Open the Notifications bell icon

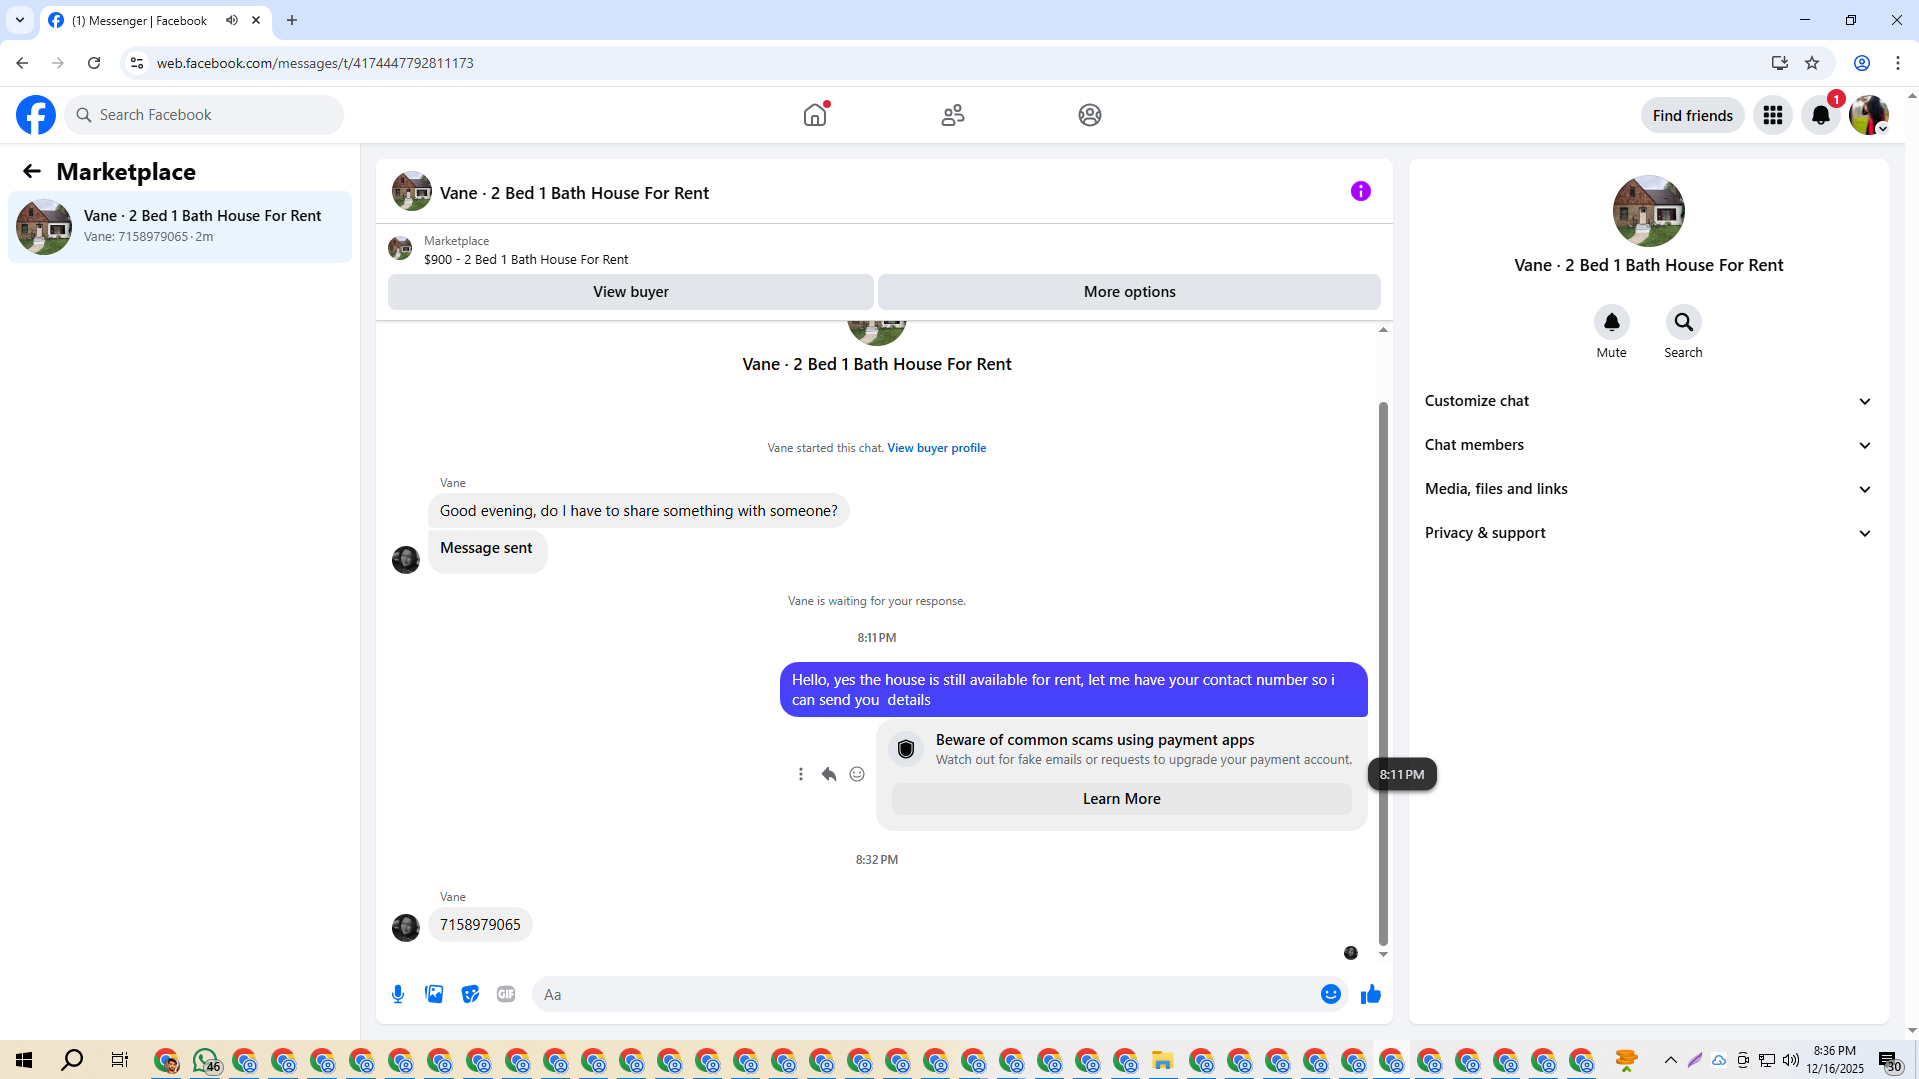pos(1821,115)
